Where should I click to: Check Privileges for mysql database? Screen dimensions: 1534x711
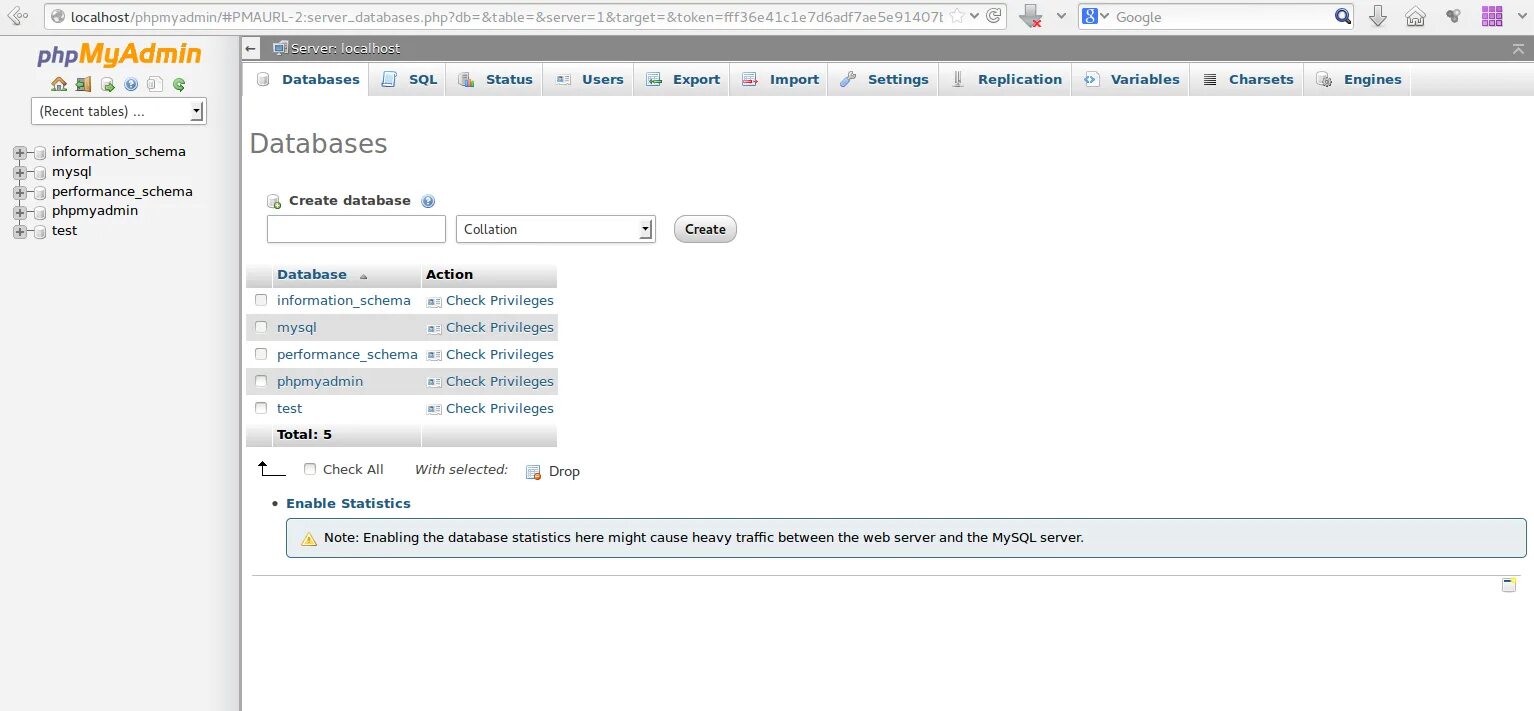click(490, 327)
